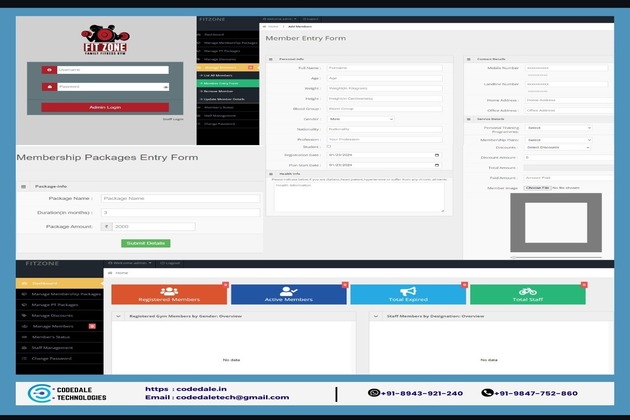Viewport: 630px width, 420px height.
Task: Click the Choose File button for Member Image
Action: 536,187
